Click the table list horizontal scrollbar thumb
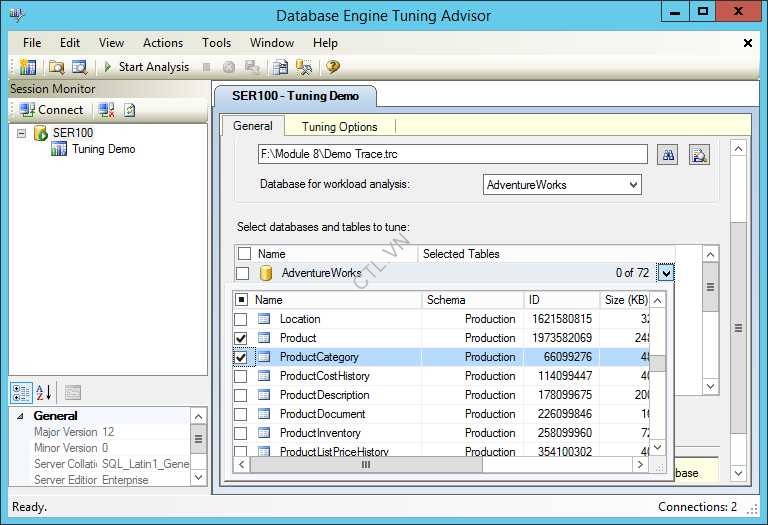The height and width of the screenshot is (525, 768). click(365, 465)
